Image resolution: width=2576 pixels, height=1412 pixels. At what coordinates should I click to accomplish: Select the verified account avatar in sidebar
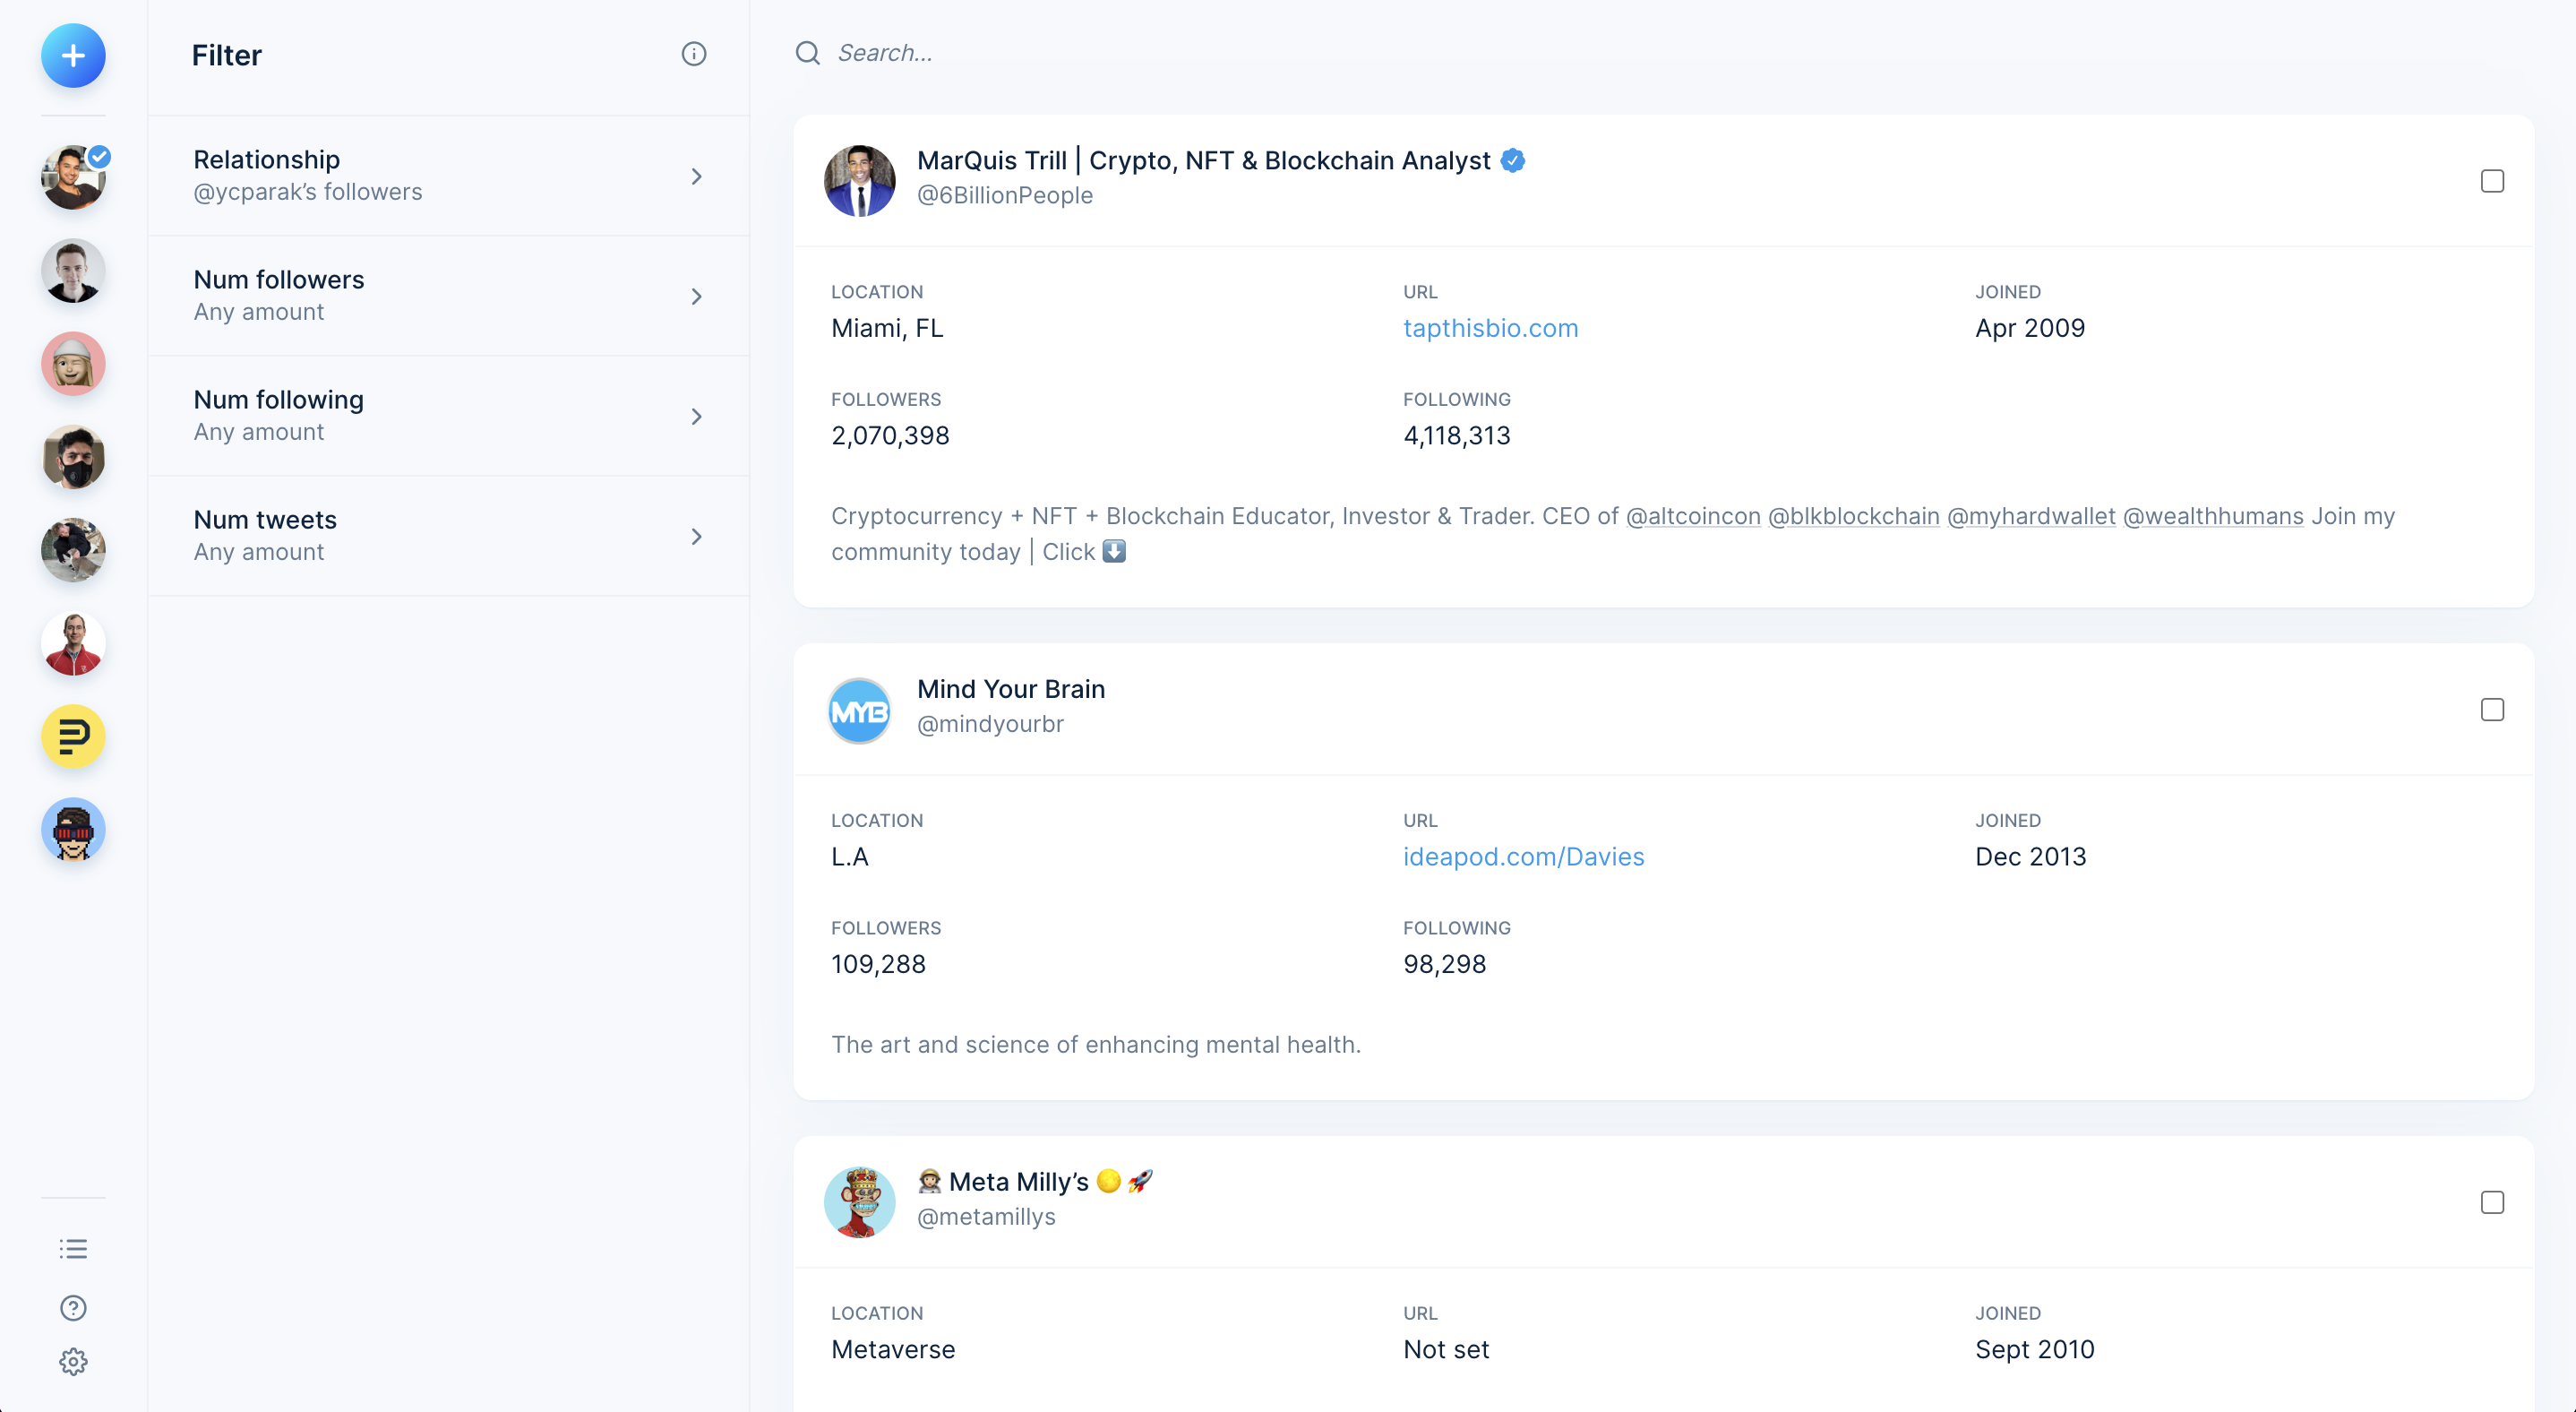[x=73, y=178]
